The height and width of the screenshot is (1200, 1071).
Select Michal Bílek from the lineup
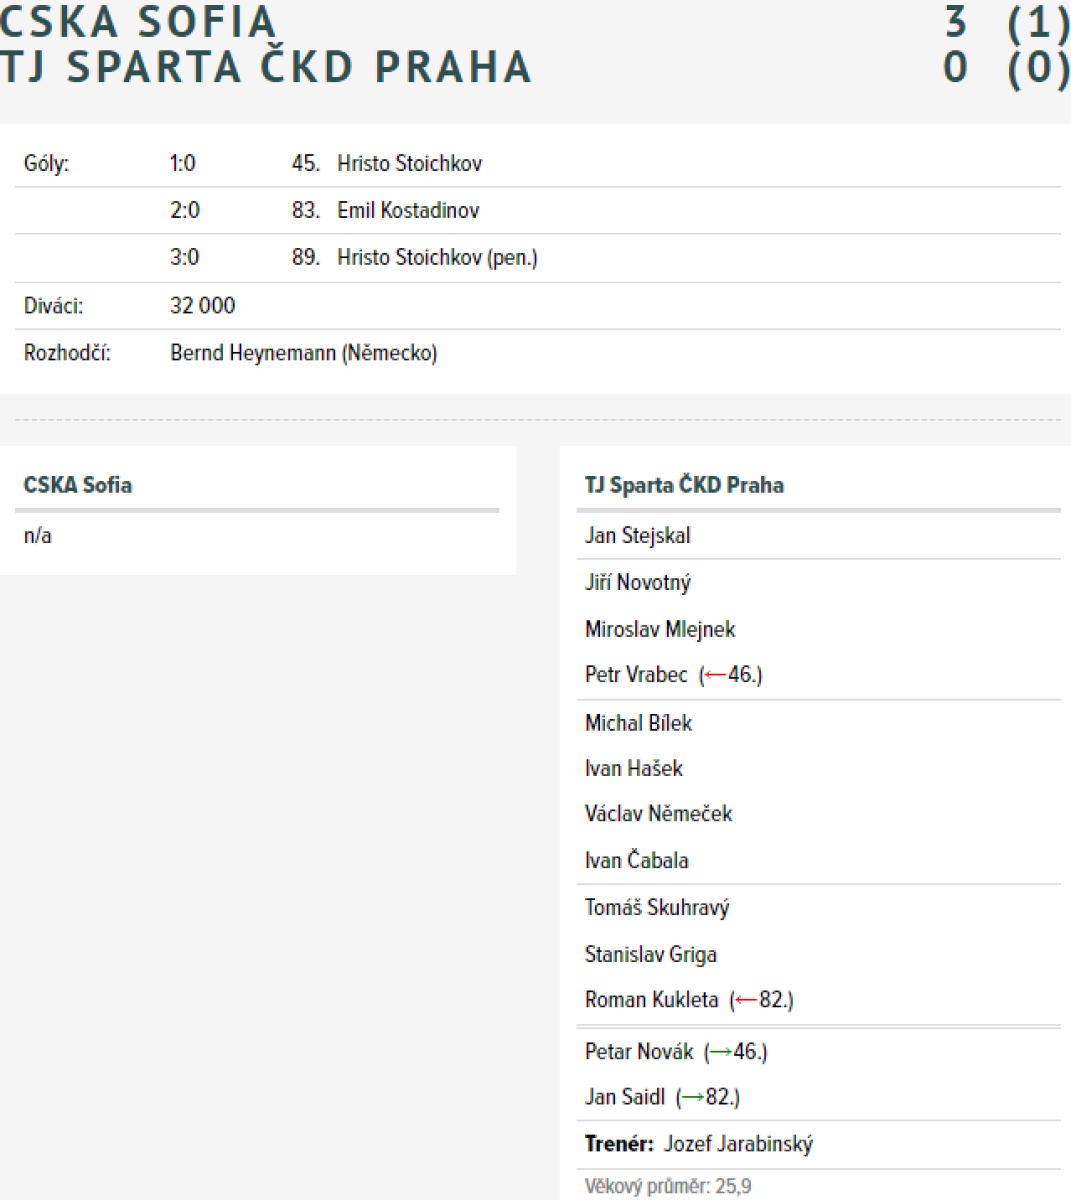[x=638, y=723]
